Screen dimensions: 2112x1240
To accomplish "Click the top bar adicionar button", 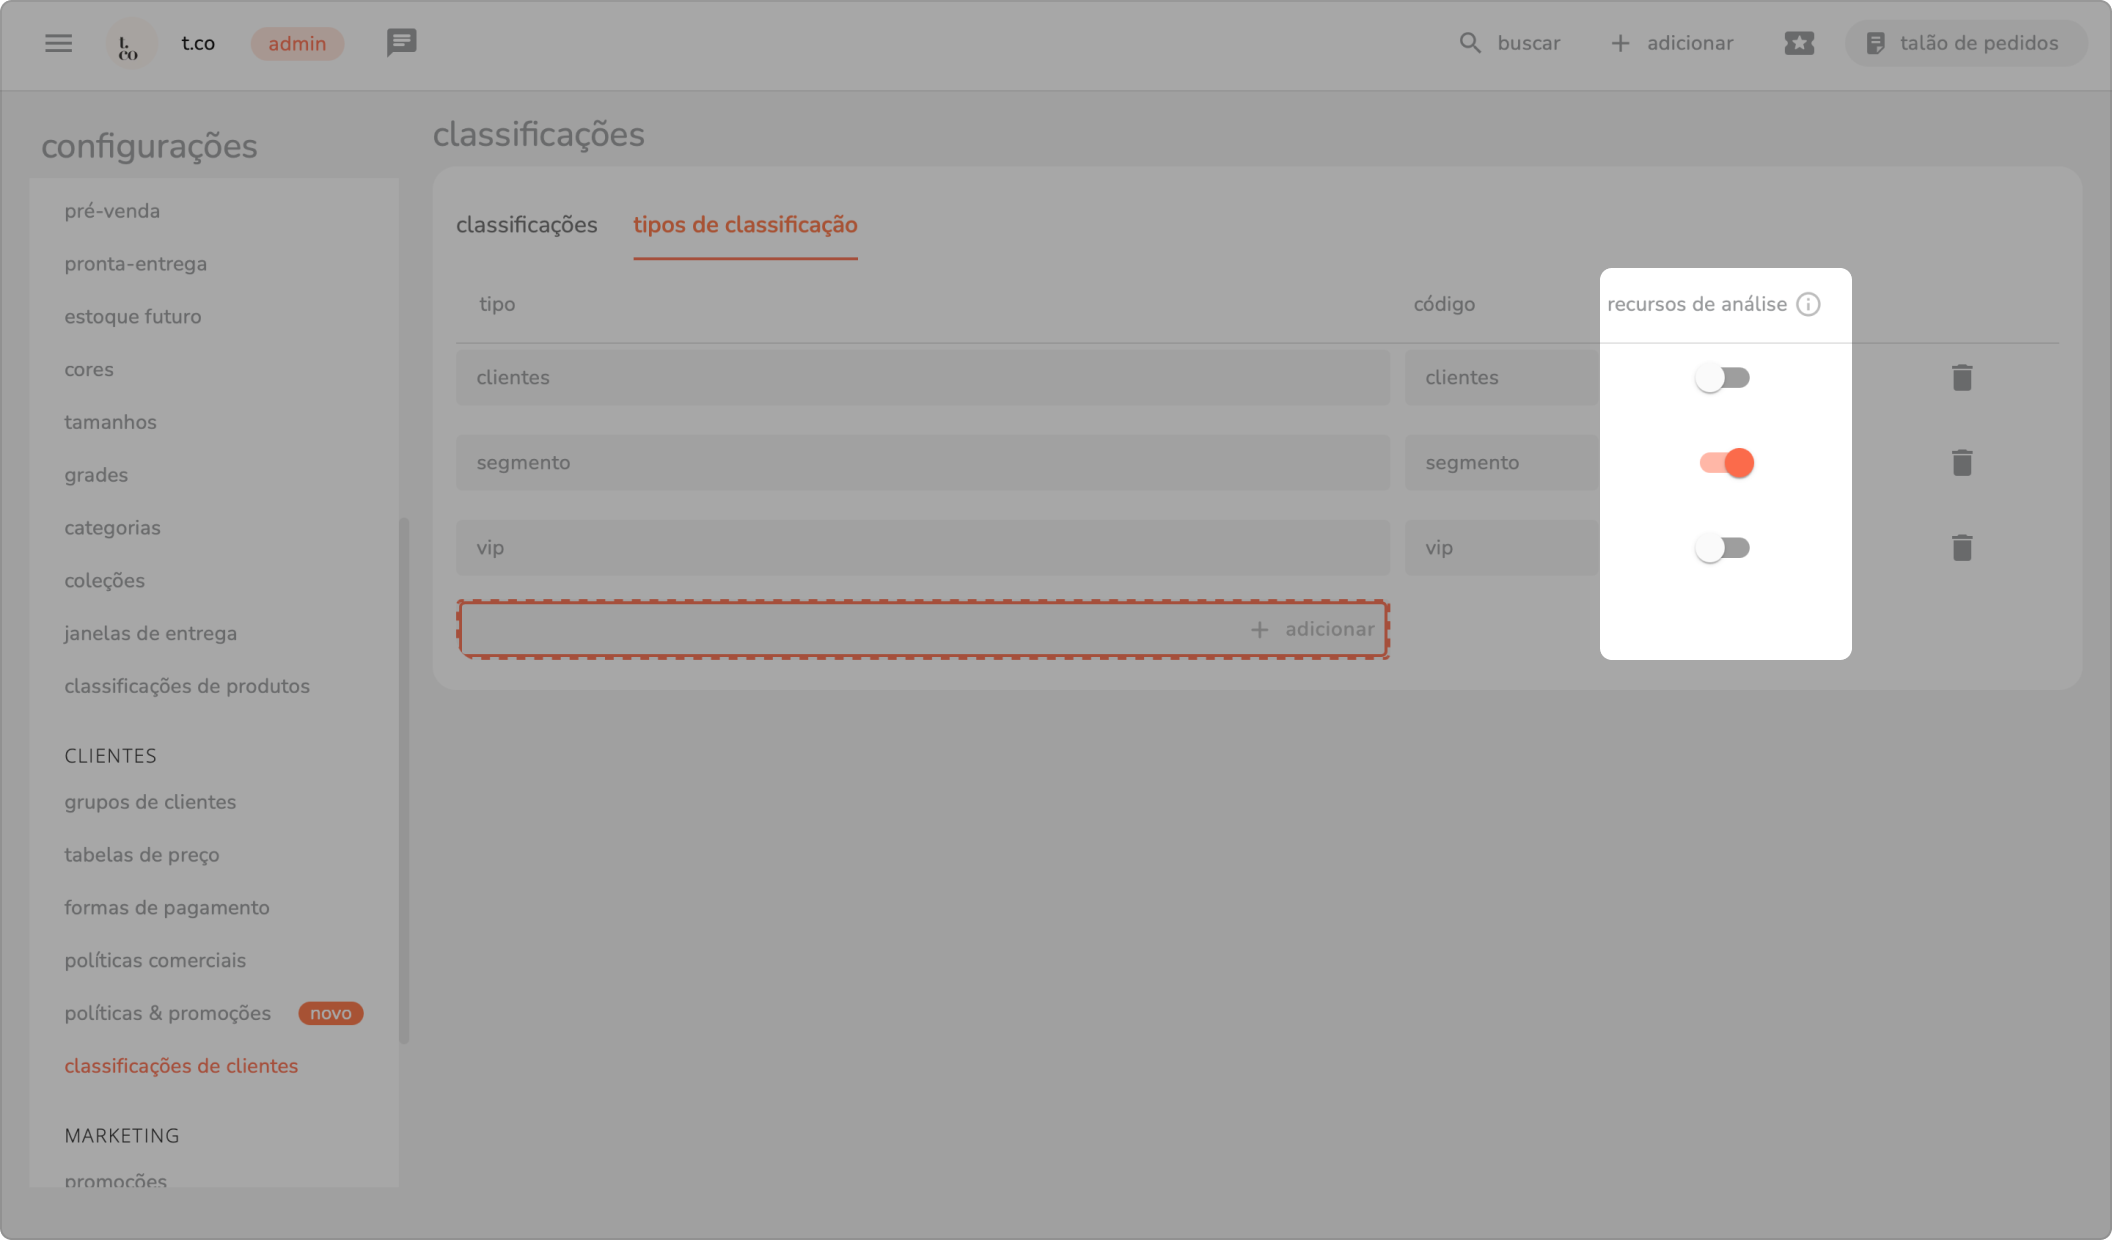I will [1672, 43].
